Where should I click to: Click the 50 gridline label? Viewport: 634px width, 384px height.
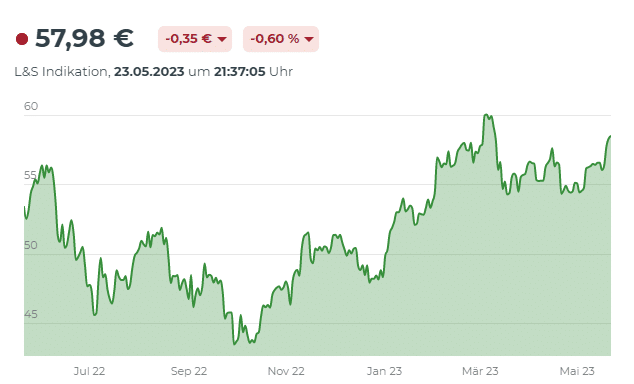pos(31,245)
